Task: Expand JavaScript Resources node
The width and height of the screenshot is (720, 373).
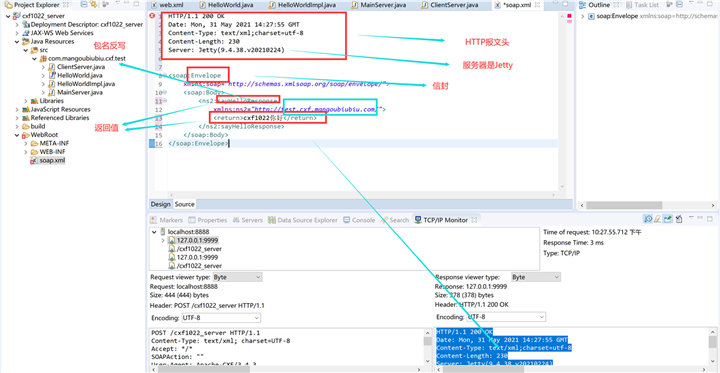Action: (x=17, y=109)
